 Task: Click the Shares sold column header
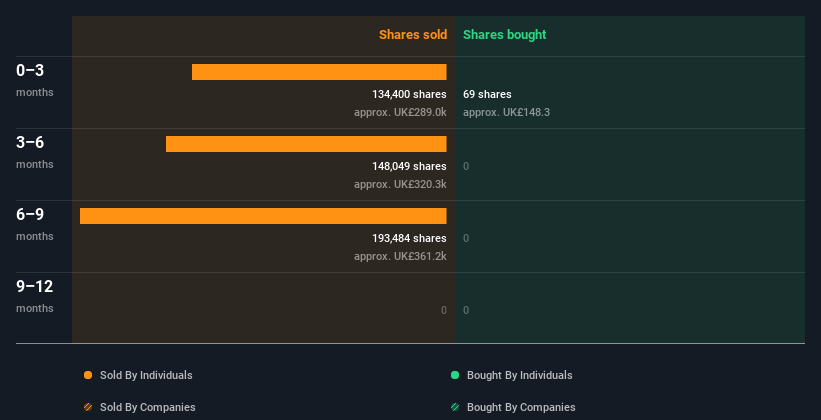(x=412, y=35)
